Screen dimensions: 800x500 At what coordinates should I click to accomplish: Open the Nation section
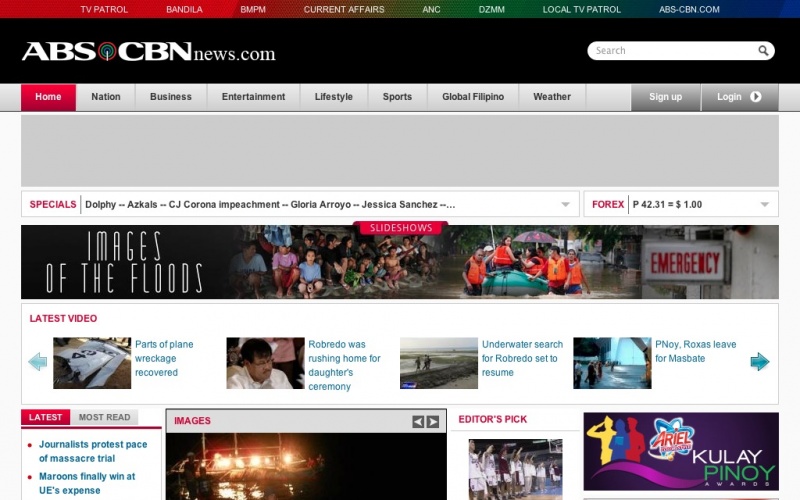[x=106, y=97]
